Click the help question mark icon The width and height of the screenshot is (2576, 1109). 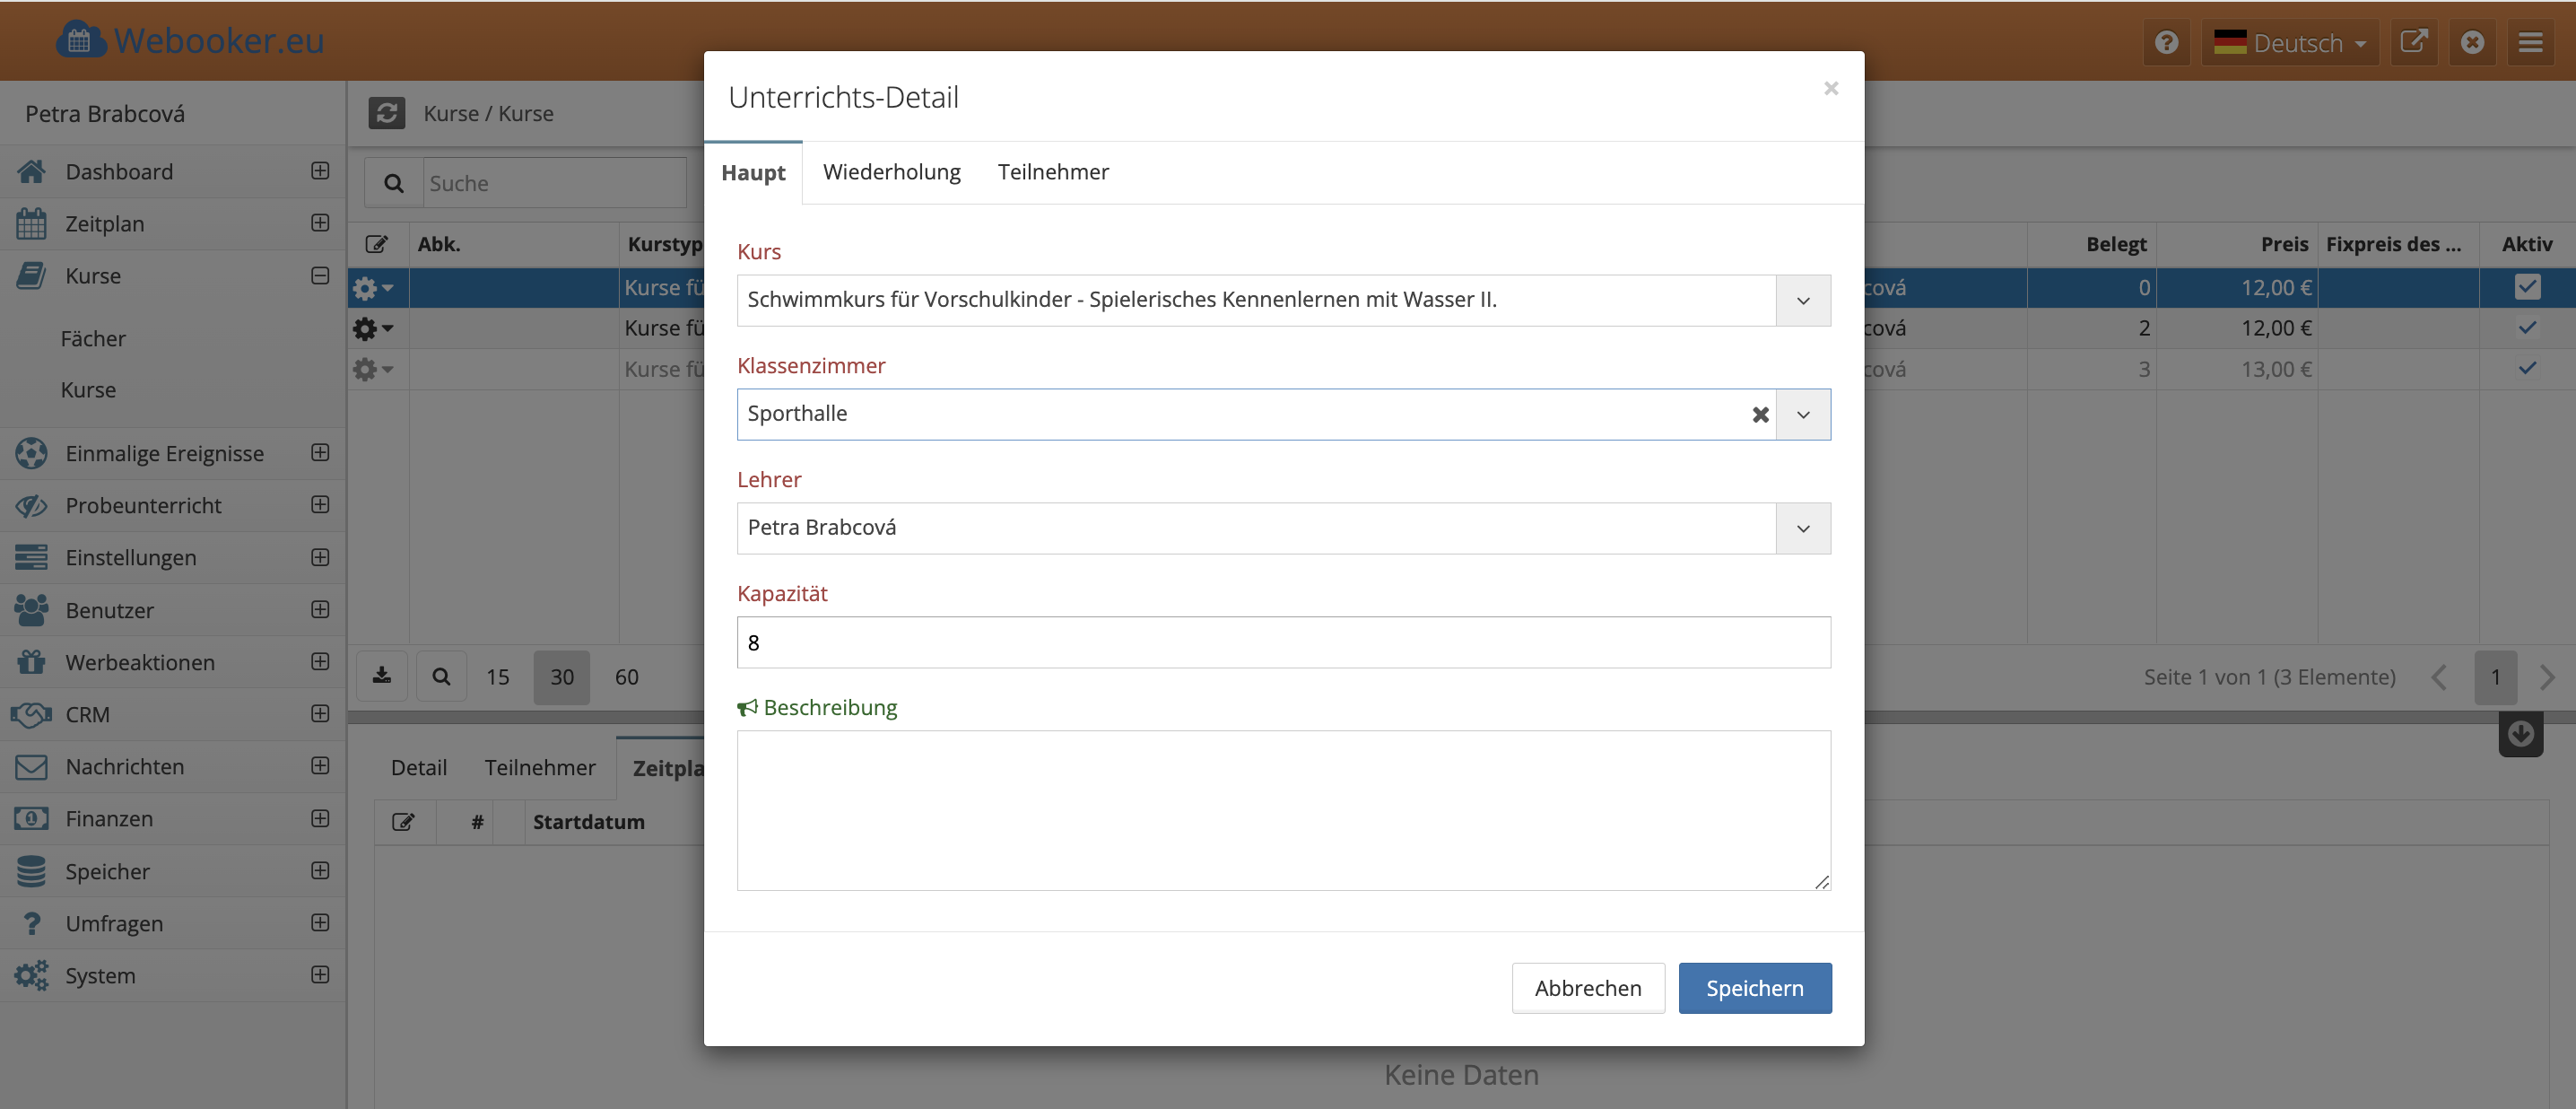pyautogui.click(x=2166, y=42)
